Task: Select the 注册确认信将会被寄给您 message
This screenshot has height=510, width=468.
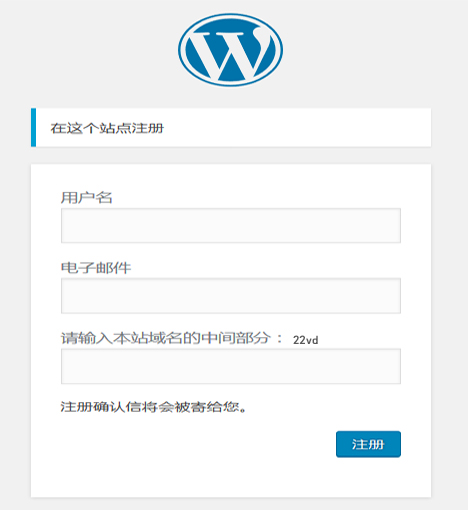Action: pyautogui.click(x=153, y=407)
